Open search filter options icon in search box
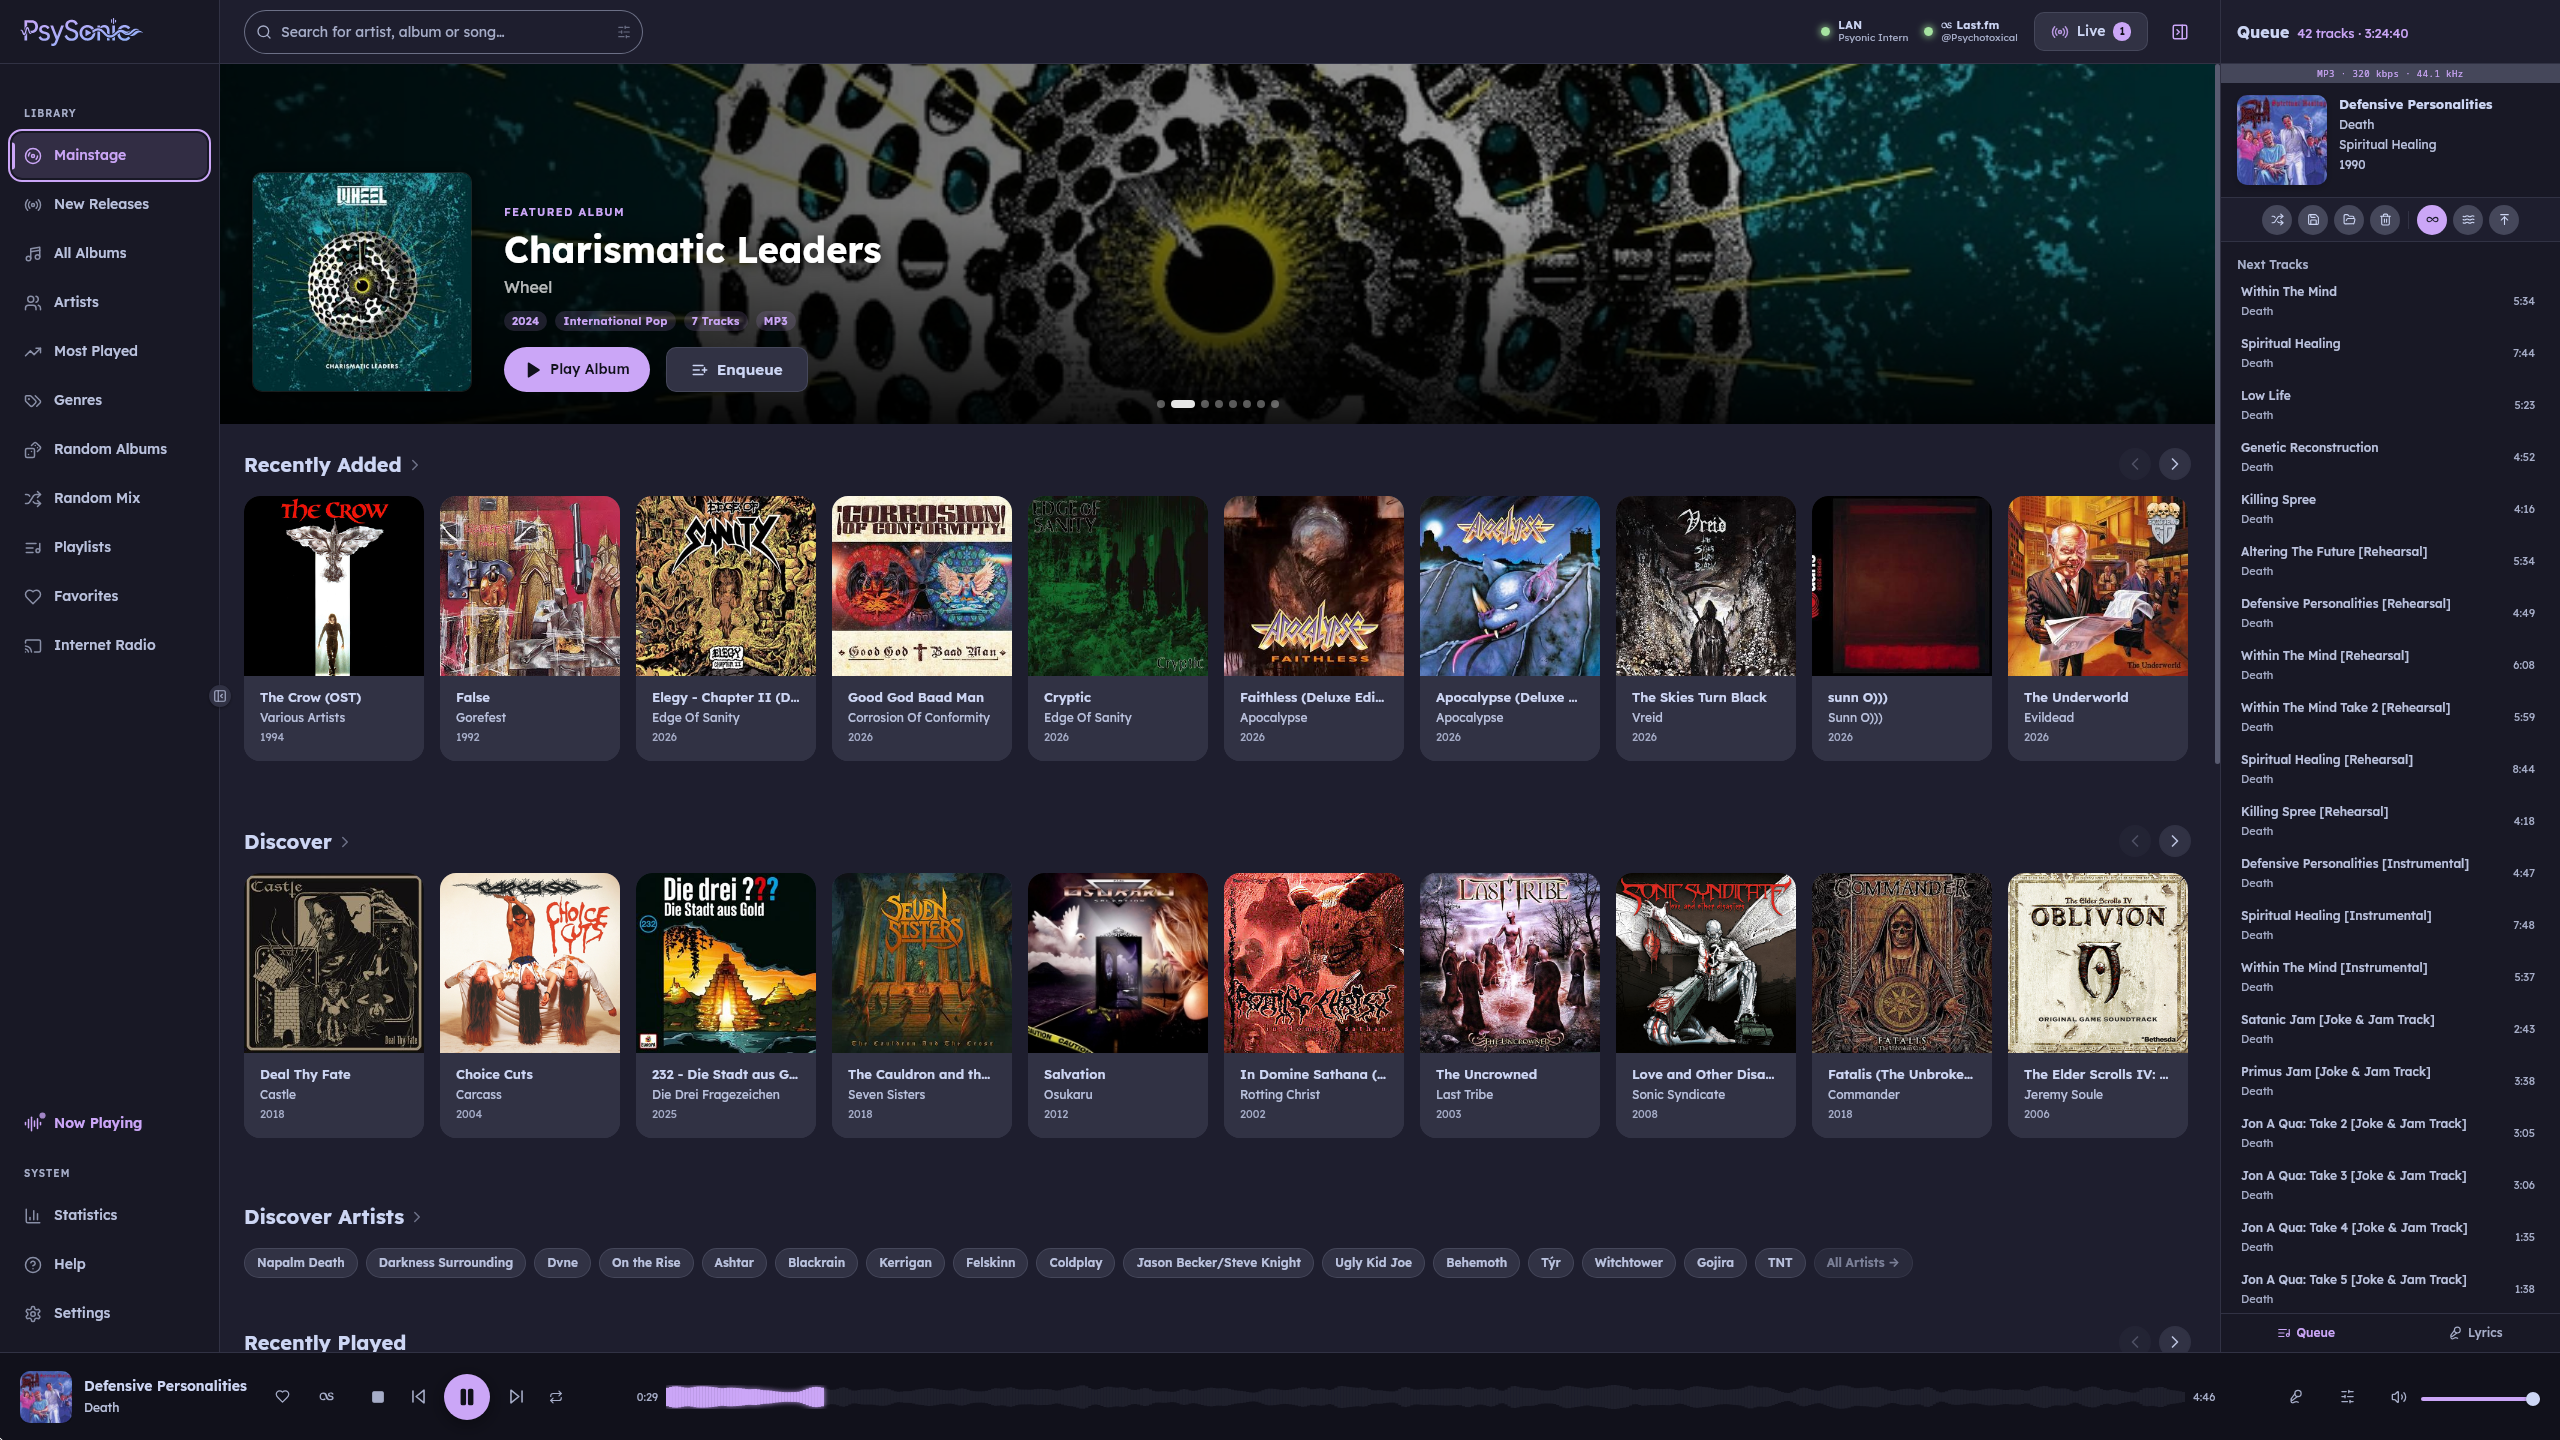The width and height of the screenshot is (2560, 1440). [x=624, y=32]
